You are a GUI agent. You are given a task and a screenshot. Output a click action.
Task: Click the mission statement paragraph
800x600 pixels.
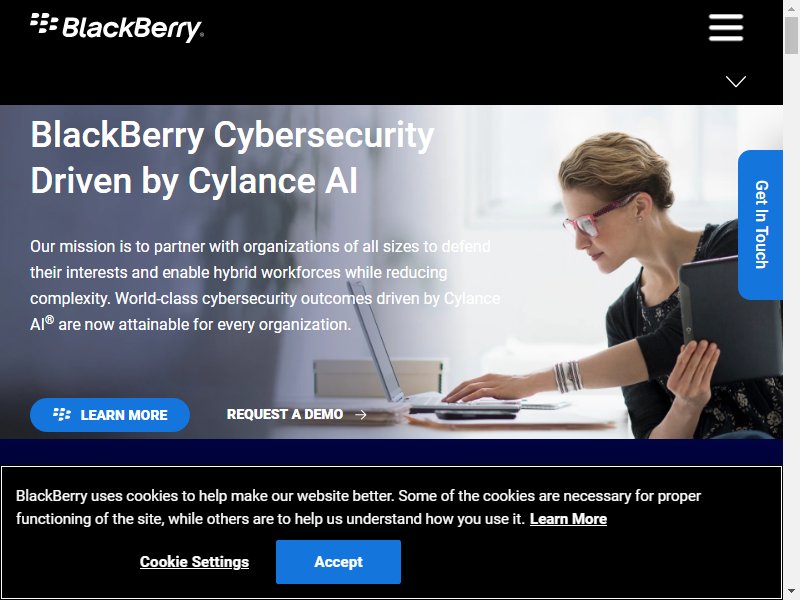pyautogui.click(x=265, y=286)
